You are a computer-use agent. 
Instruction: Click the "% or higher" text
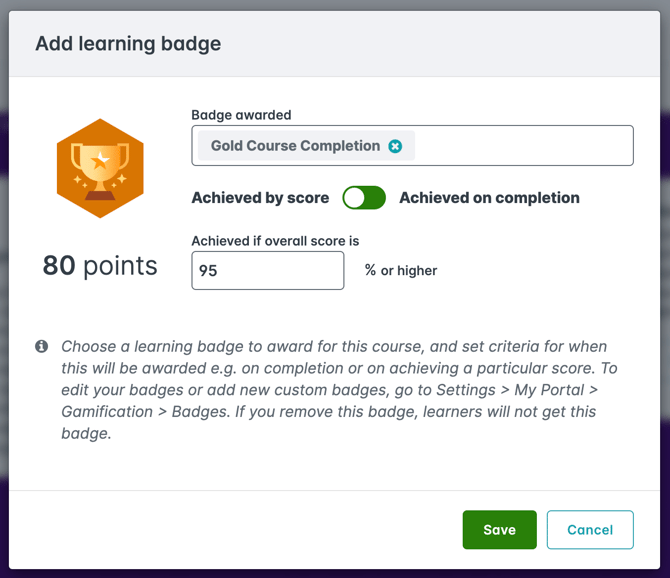click(x=401, y=271)
